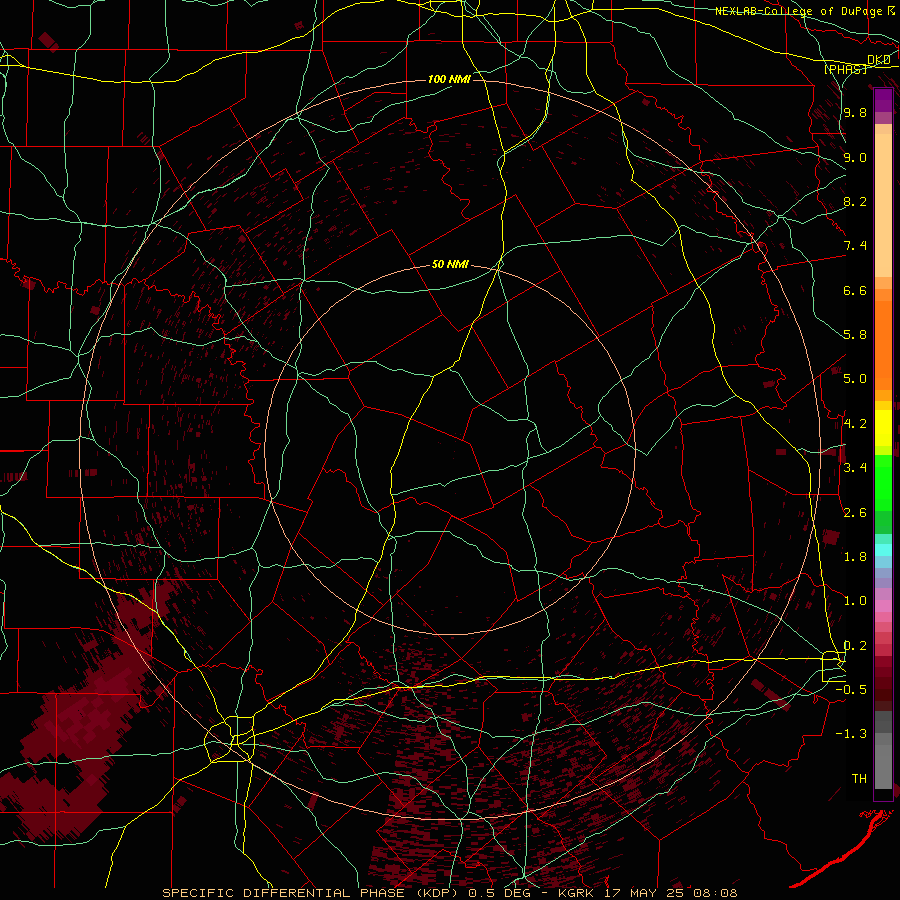Pick the cyan band in the color bar
Image resolution: width=900 pixels, height=900 pixels.
(x=883, y=550)
